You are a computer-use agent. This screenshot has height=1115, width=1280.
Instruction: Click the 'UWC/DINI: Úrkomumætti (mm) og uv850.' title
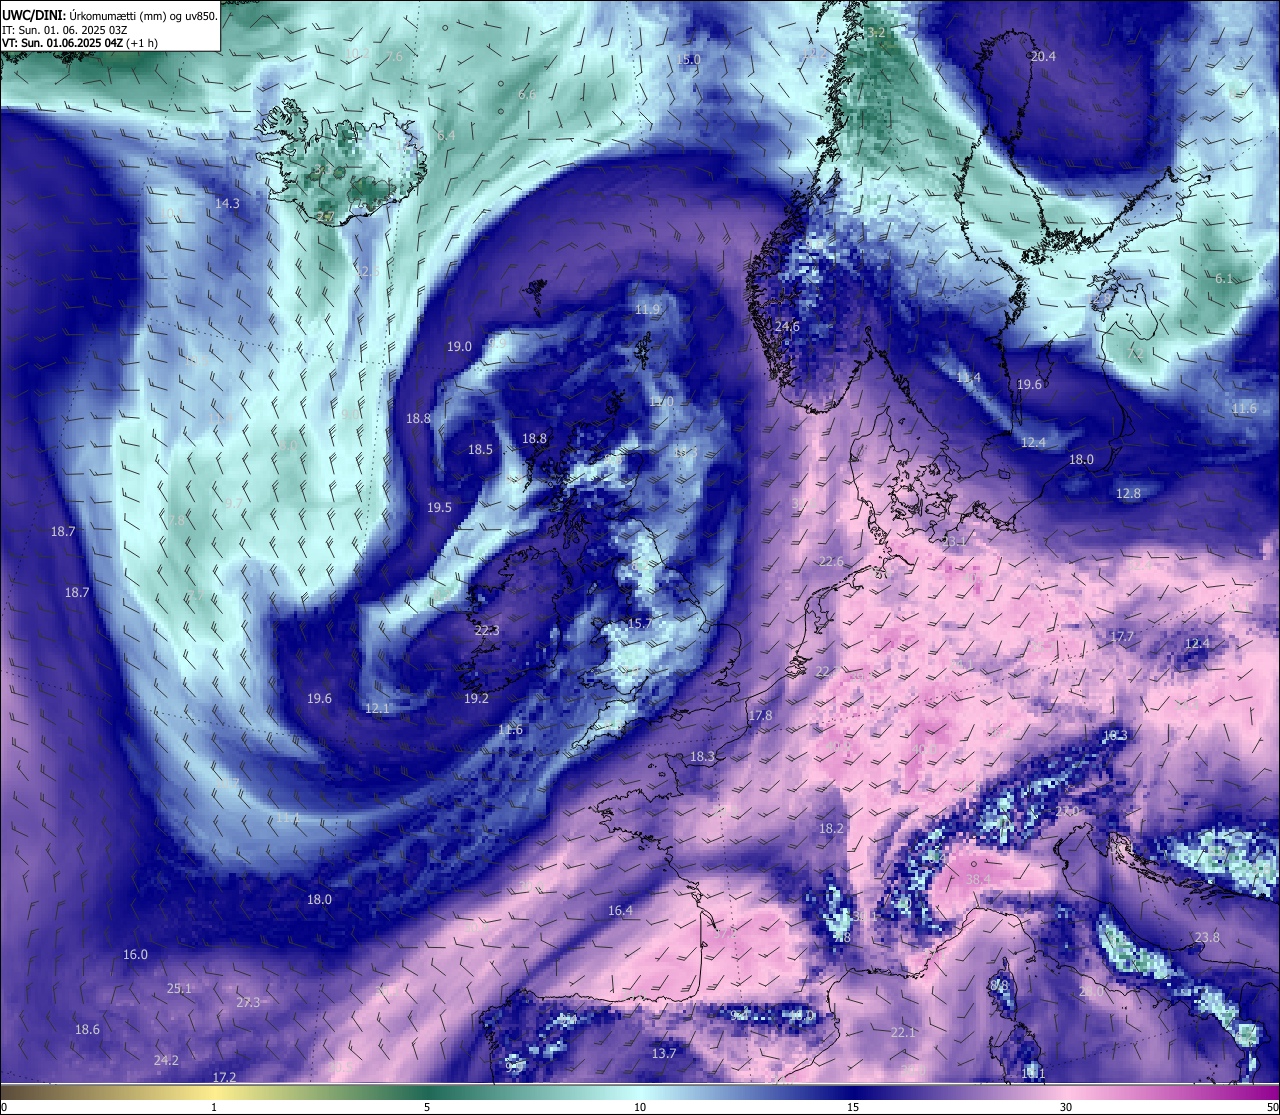110,16
